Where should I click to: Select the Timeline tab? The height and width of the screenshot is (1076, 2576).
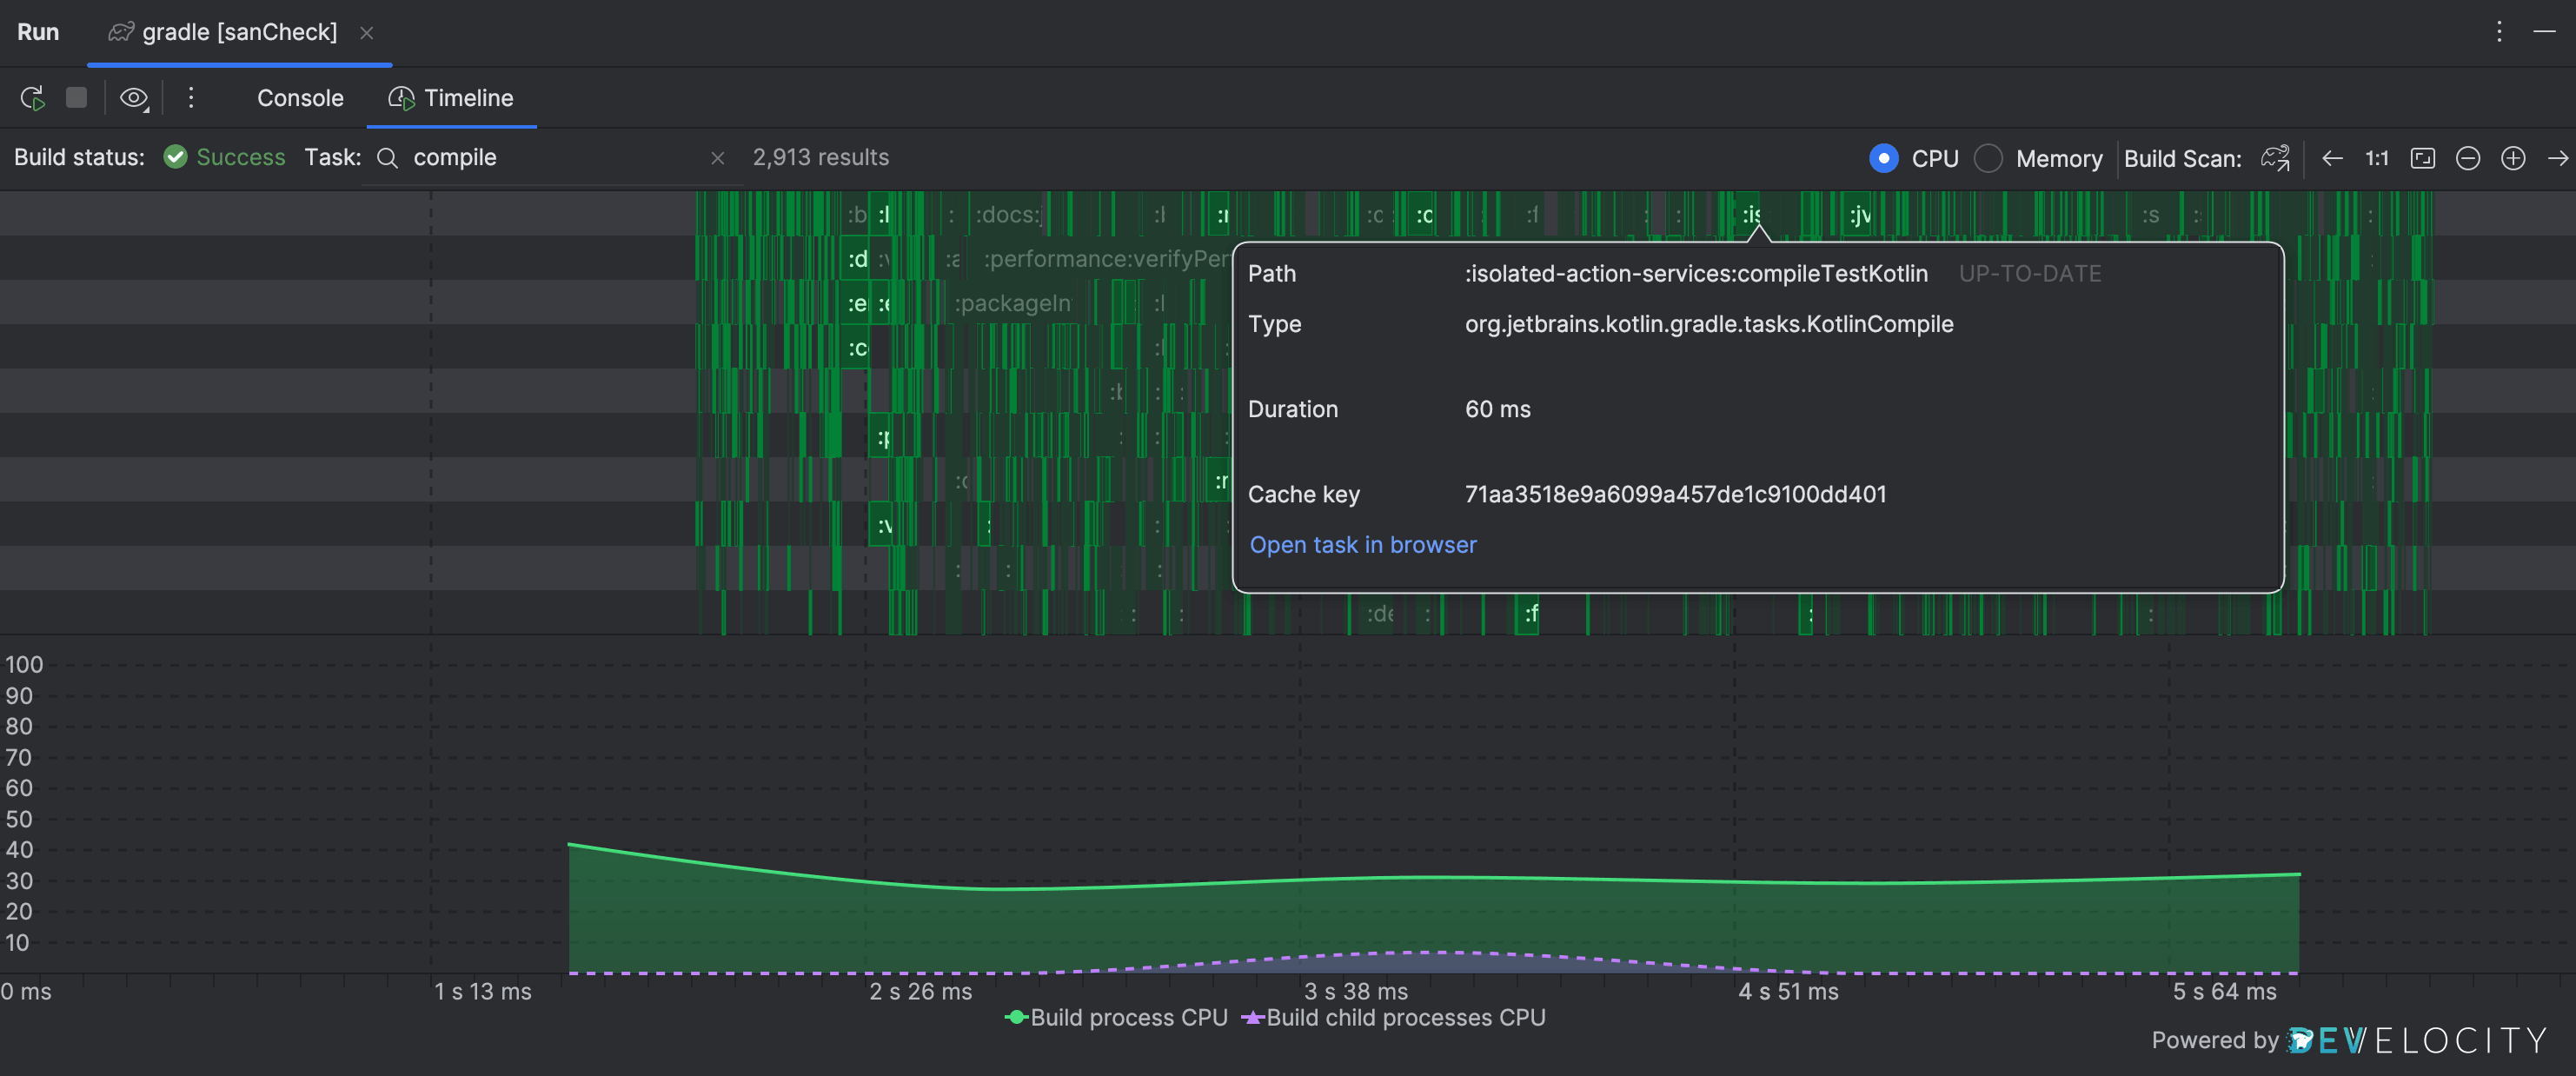tap(467, 98)
